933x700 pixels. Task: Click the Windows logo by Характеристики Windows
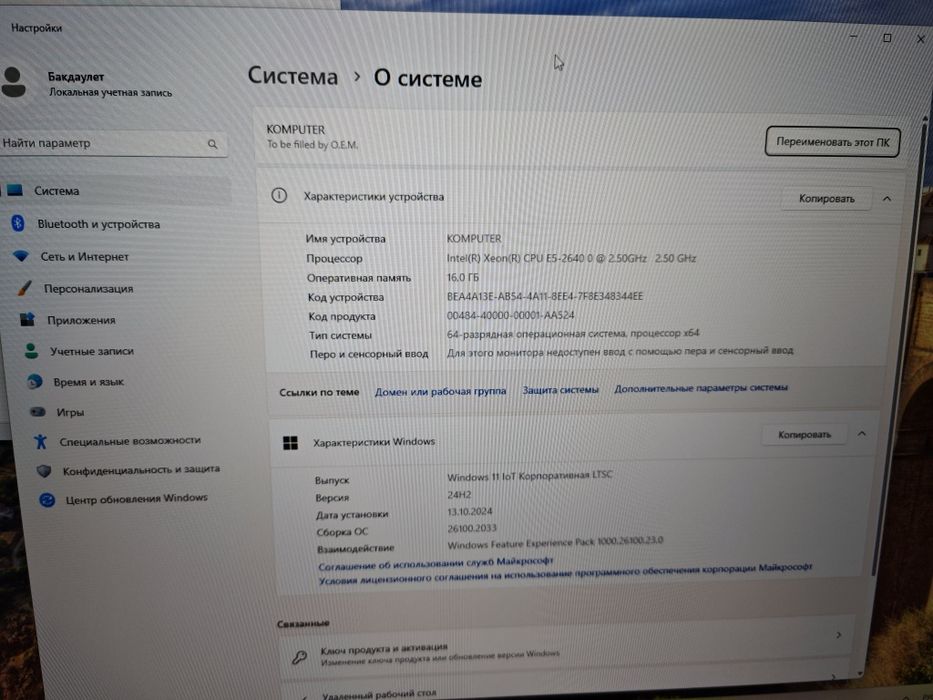pos(290,442)
